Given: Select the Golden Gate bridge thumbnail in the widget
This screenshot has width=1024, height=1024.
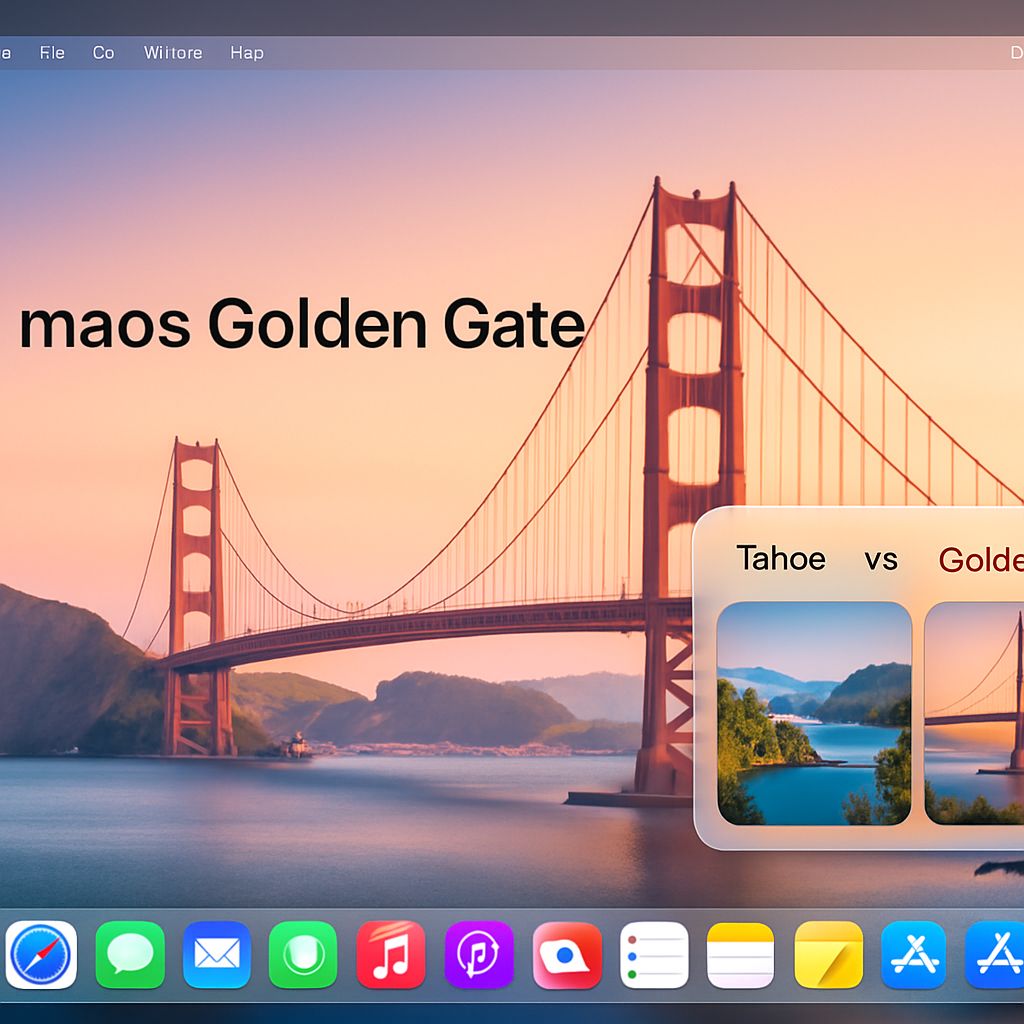Looking at the screenshot, I should (x=974, y=713).
